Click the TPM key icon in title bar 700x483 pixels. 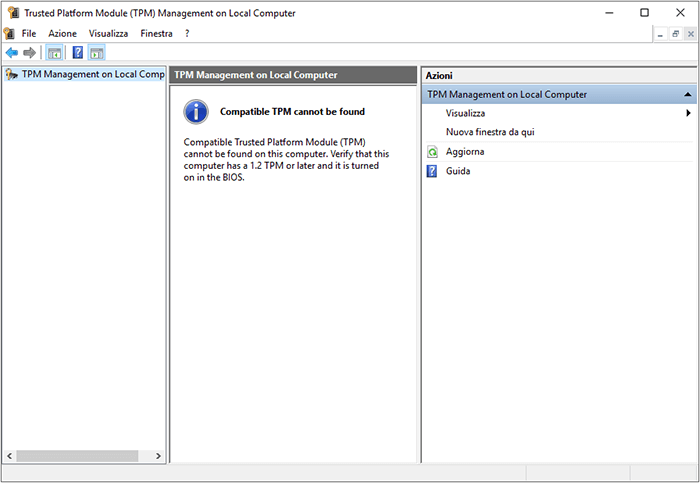click(x=14, y=12)
